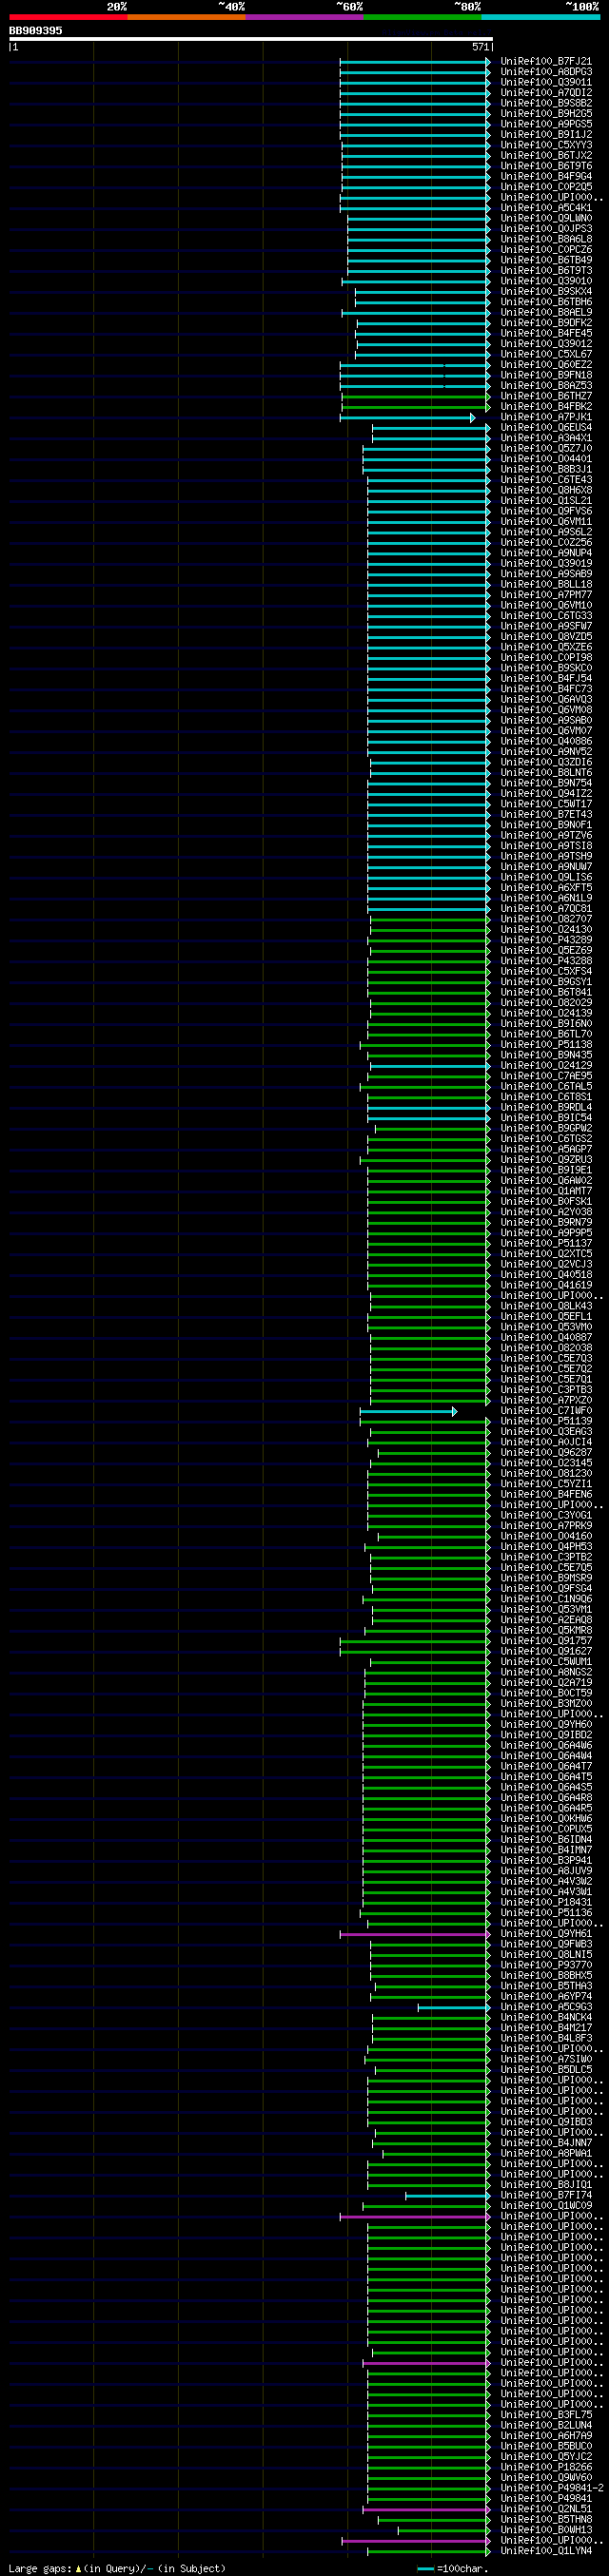This screenshot has width=609, height=2576.
Task: Click hit label UniRef100_Q40886
Action: [546, 741]
